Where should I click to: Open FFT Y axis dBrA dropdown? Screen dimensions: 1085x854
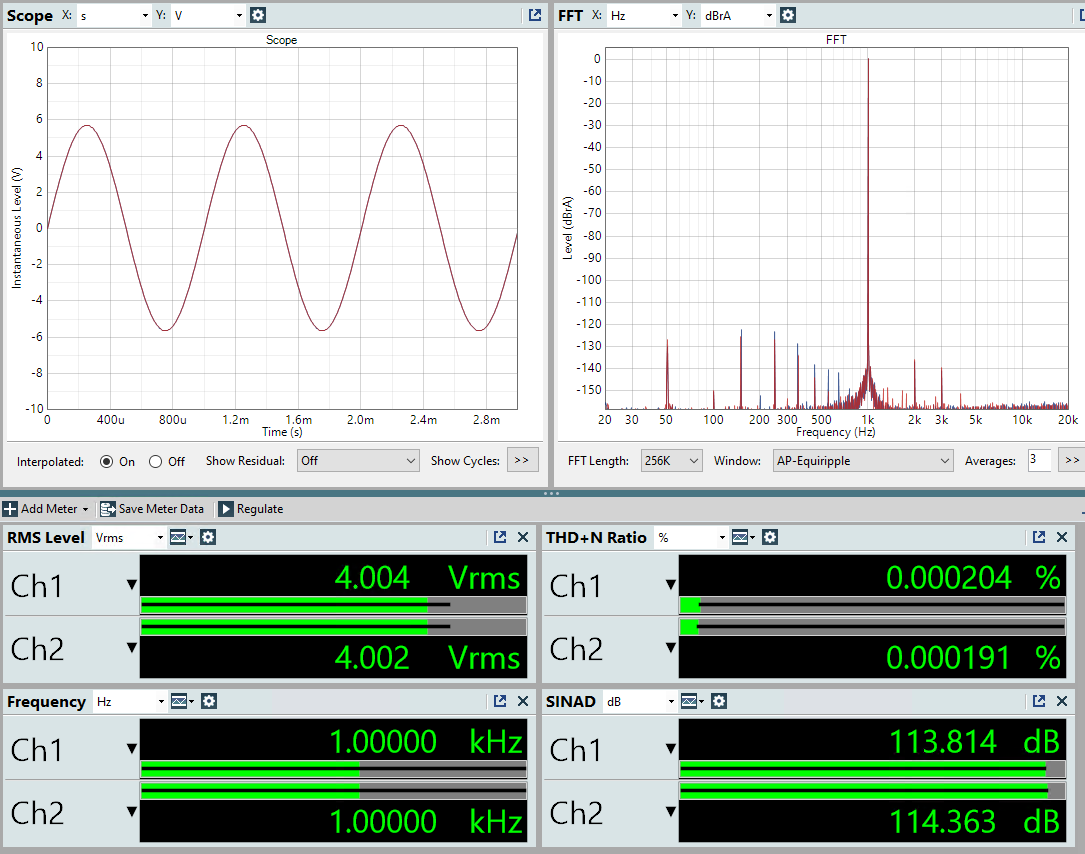[738, 15]
